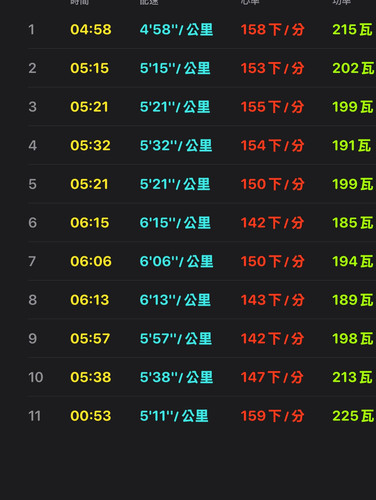Select split time 00:53
The width and height of the screenshot is (376, 500).
pyautogui.click(x=91, y=416)
